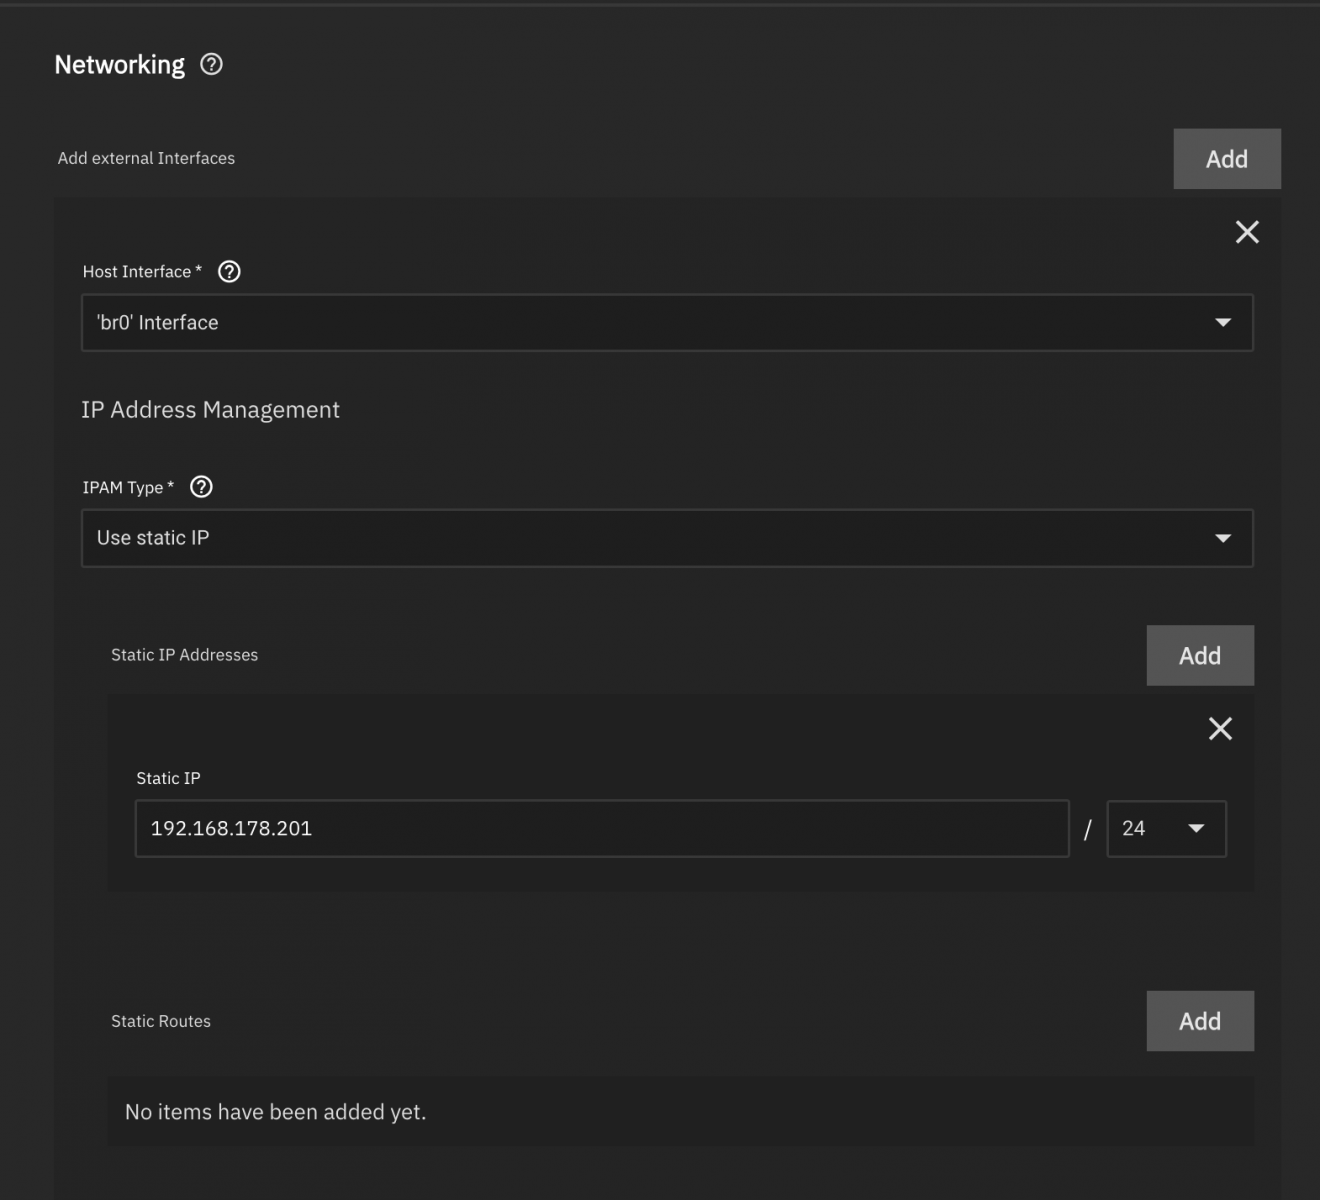Viewport: 1320px width, 1200px height.
Task: Show help for Host Interface field
Action: pos(229,272)
